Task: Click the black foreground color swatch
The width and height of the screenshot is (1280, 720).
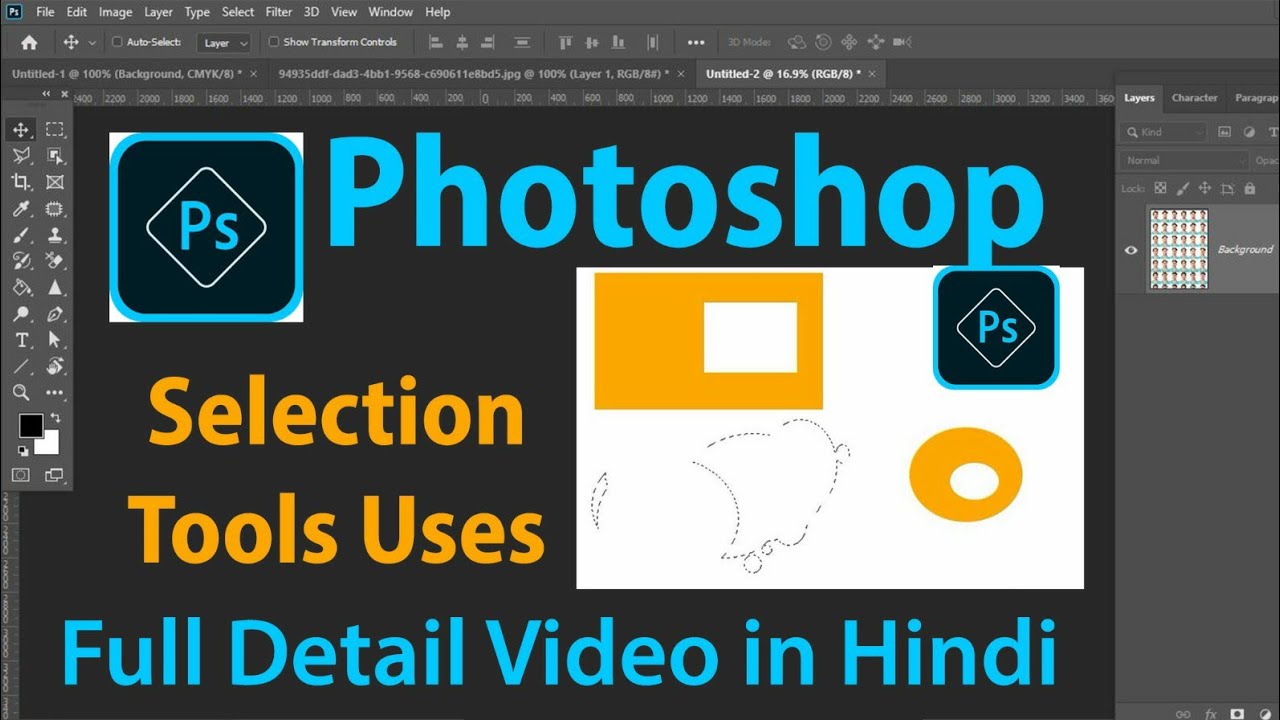Action: pos(31,426)
